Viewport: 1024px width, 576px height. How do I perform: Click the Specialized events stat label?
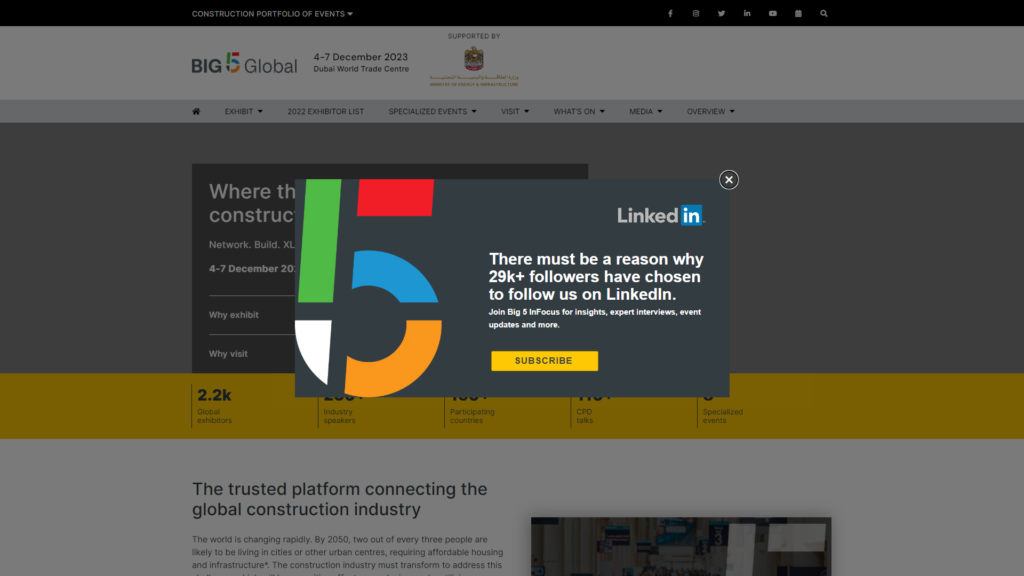pos(722,416)
